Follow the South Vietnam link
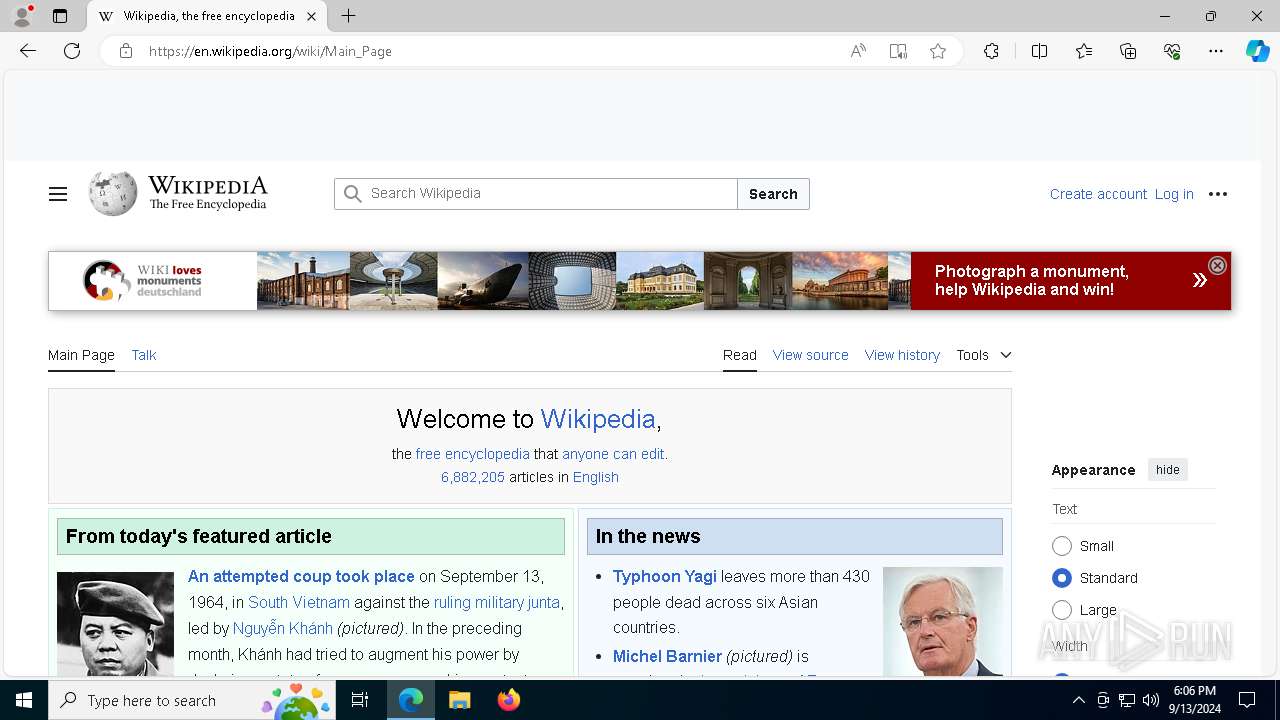Viewport: 1280px width, 720px height. [x=299, y=602]
